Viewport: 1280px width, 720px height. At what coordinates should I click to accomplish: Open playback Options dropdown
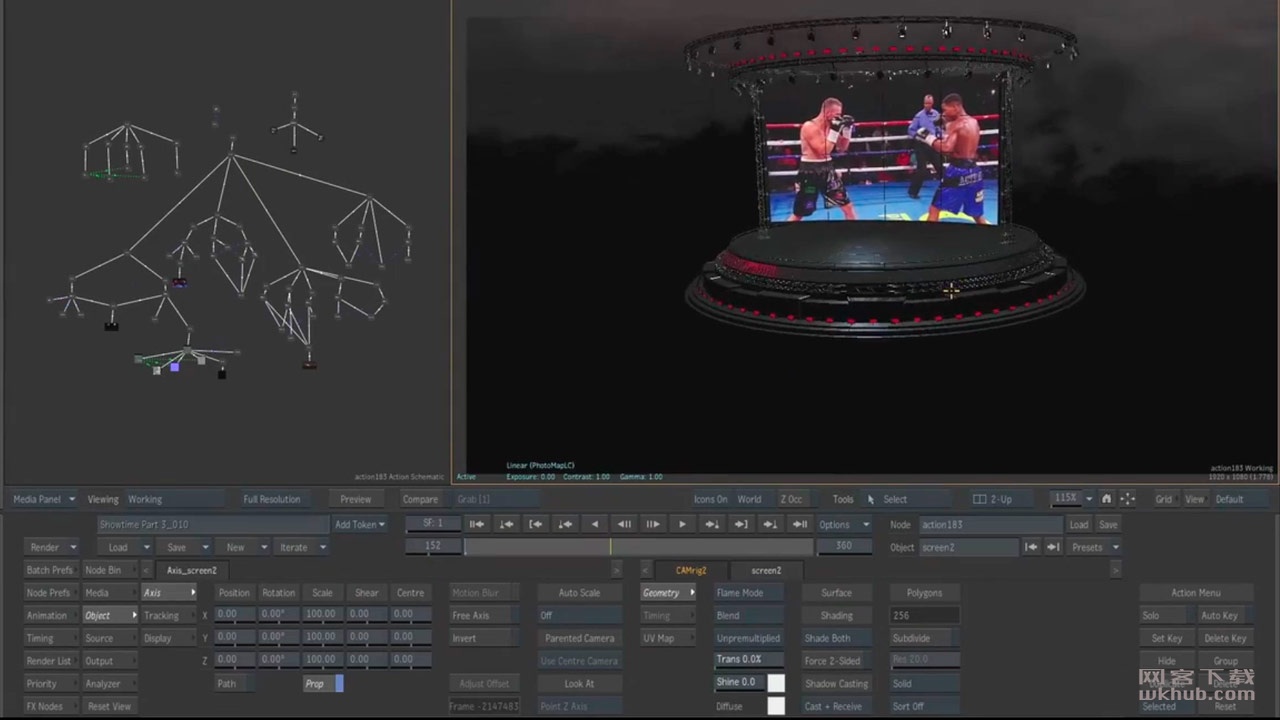[x=843, y=524]
